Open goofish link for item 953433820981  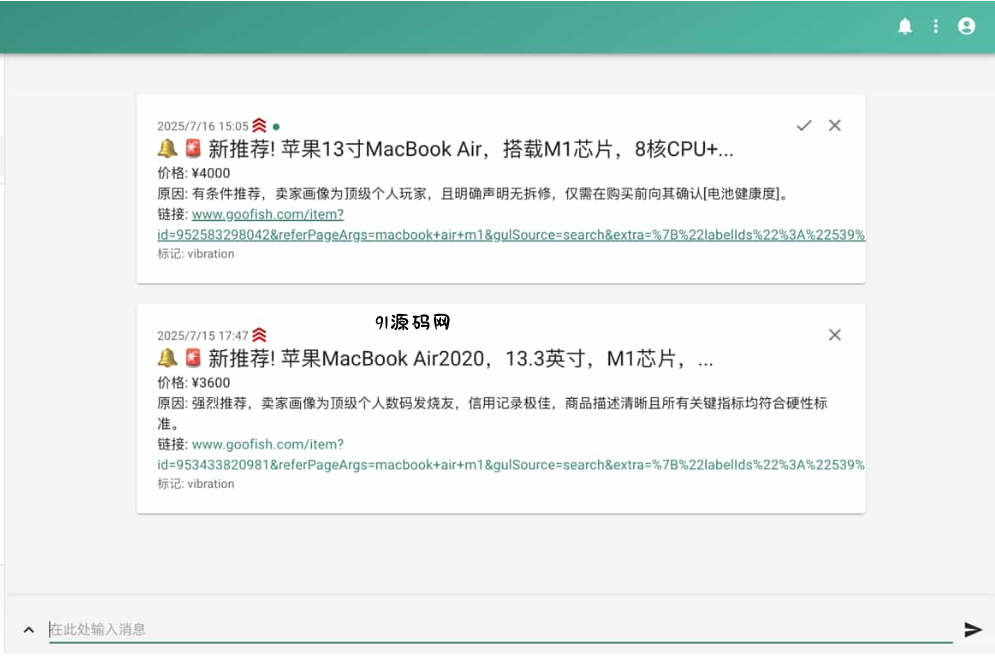click(511, 454)
